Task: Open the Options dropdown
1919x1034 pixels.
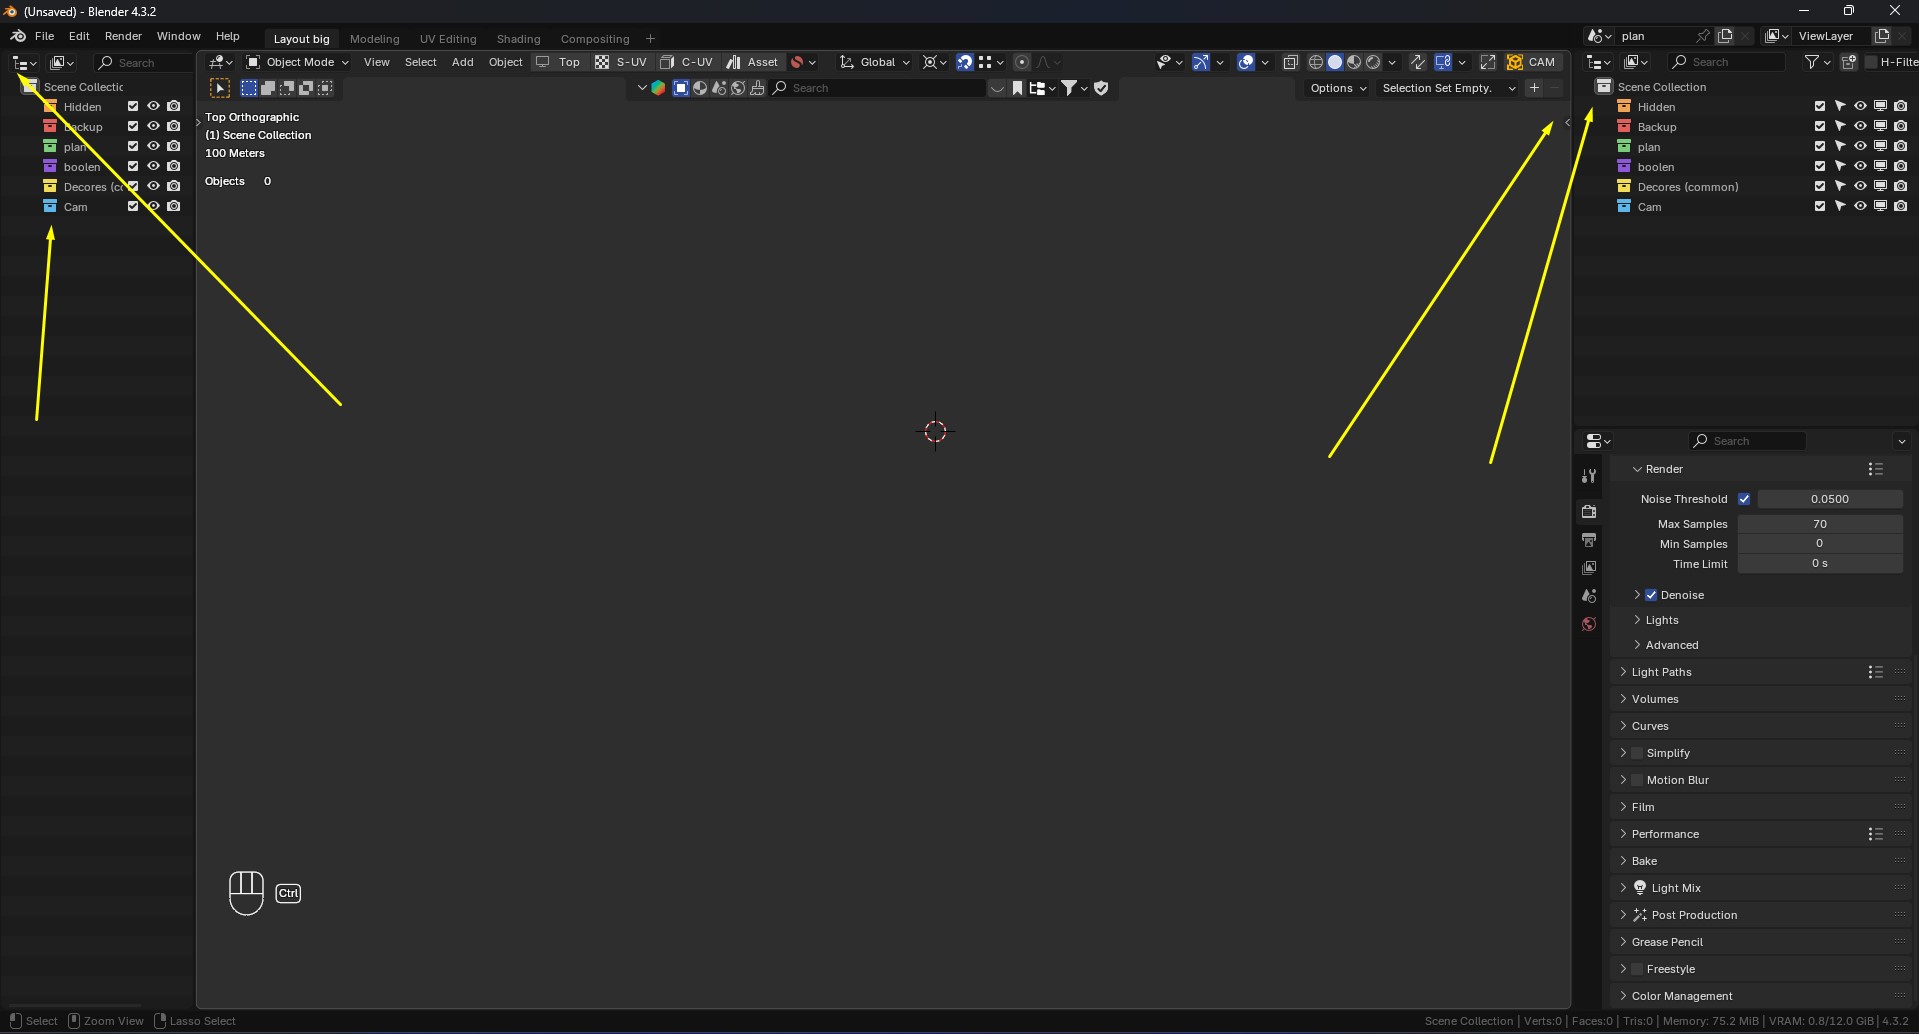Action: pos(1338,88)
